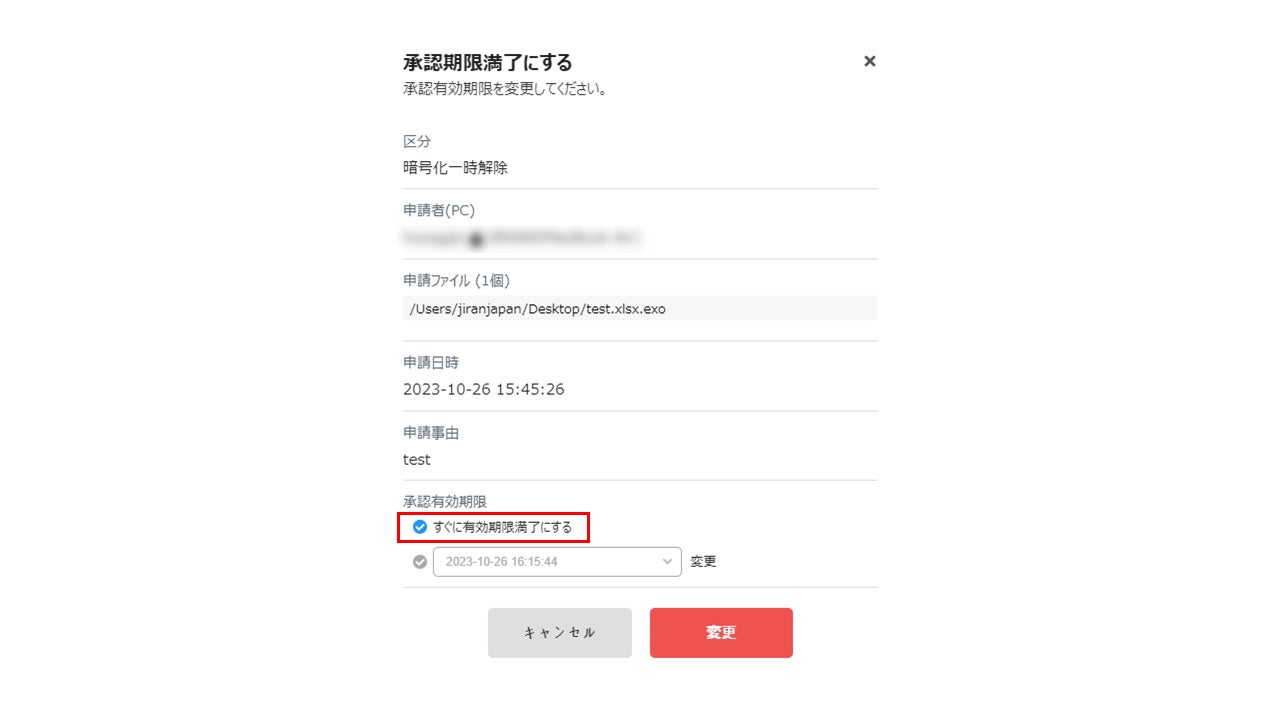Screen dimensions: 1280x720
Task: Click the 暗号化一時解除 category value
Action: pos(455,168)
